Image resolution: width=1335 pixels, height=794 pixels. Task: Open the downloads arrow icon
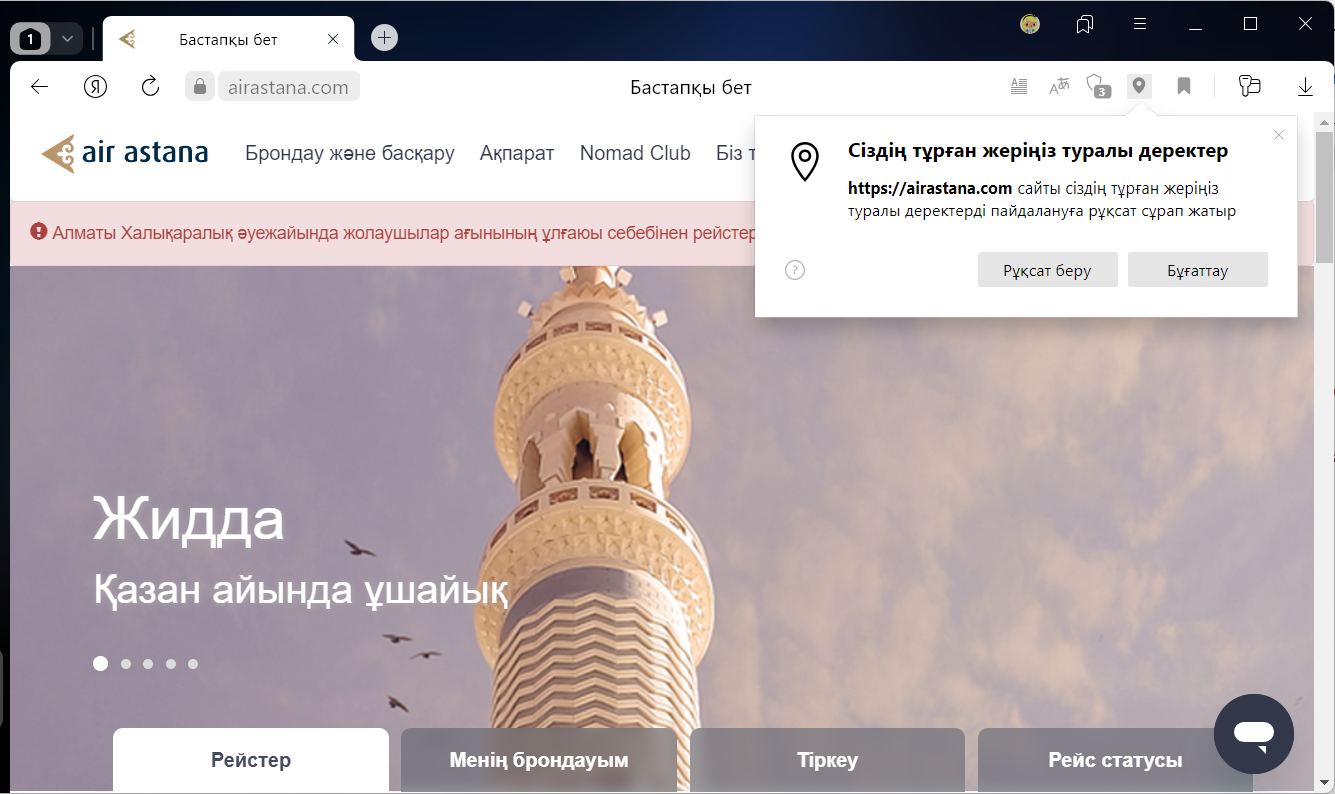click(x=1305, y=87)
